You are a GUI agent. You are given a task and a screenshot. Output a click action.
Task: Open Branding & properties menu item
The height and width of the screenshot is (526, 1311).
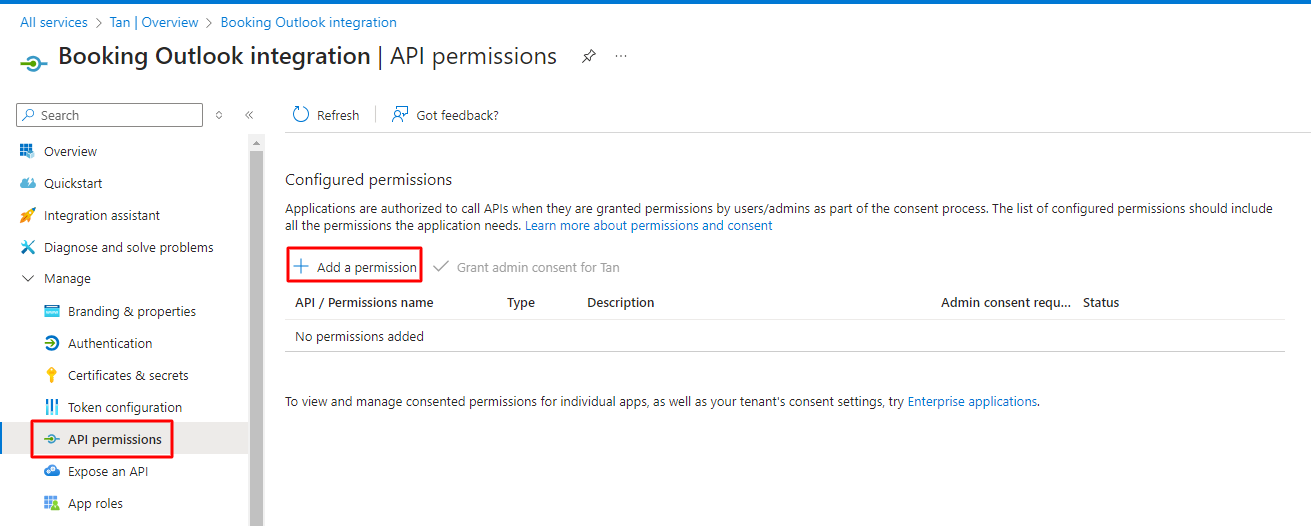[131, 311]
